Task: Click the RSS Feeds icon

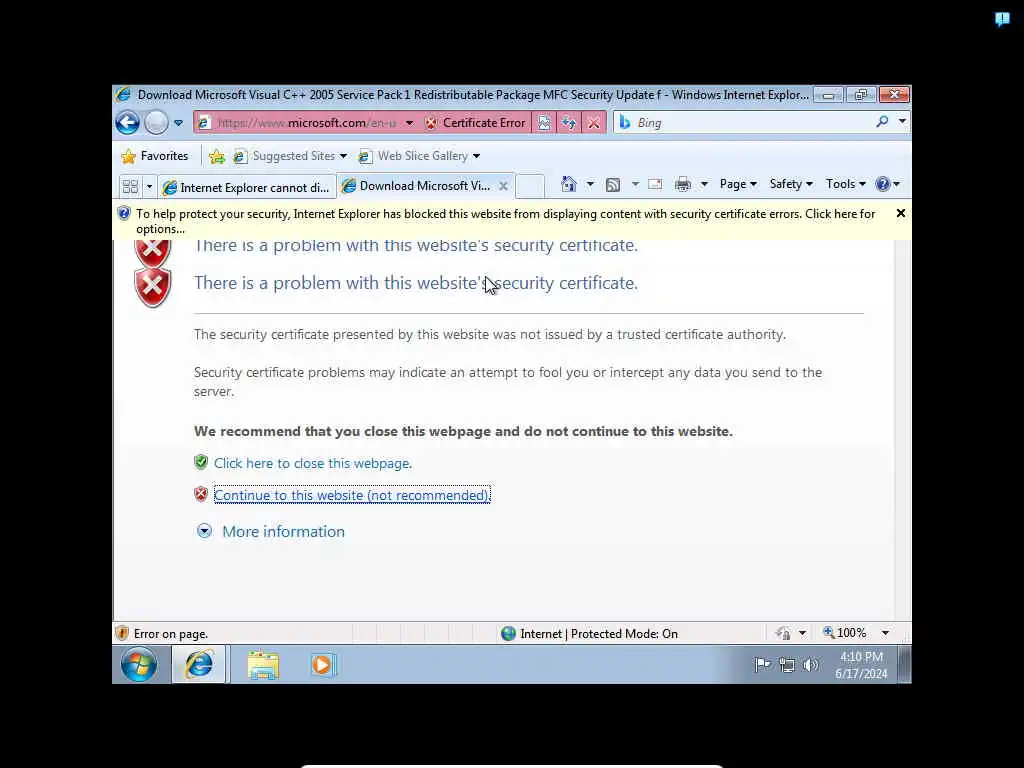Action: 613,185
